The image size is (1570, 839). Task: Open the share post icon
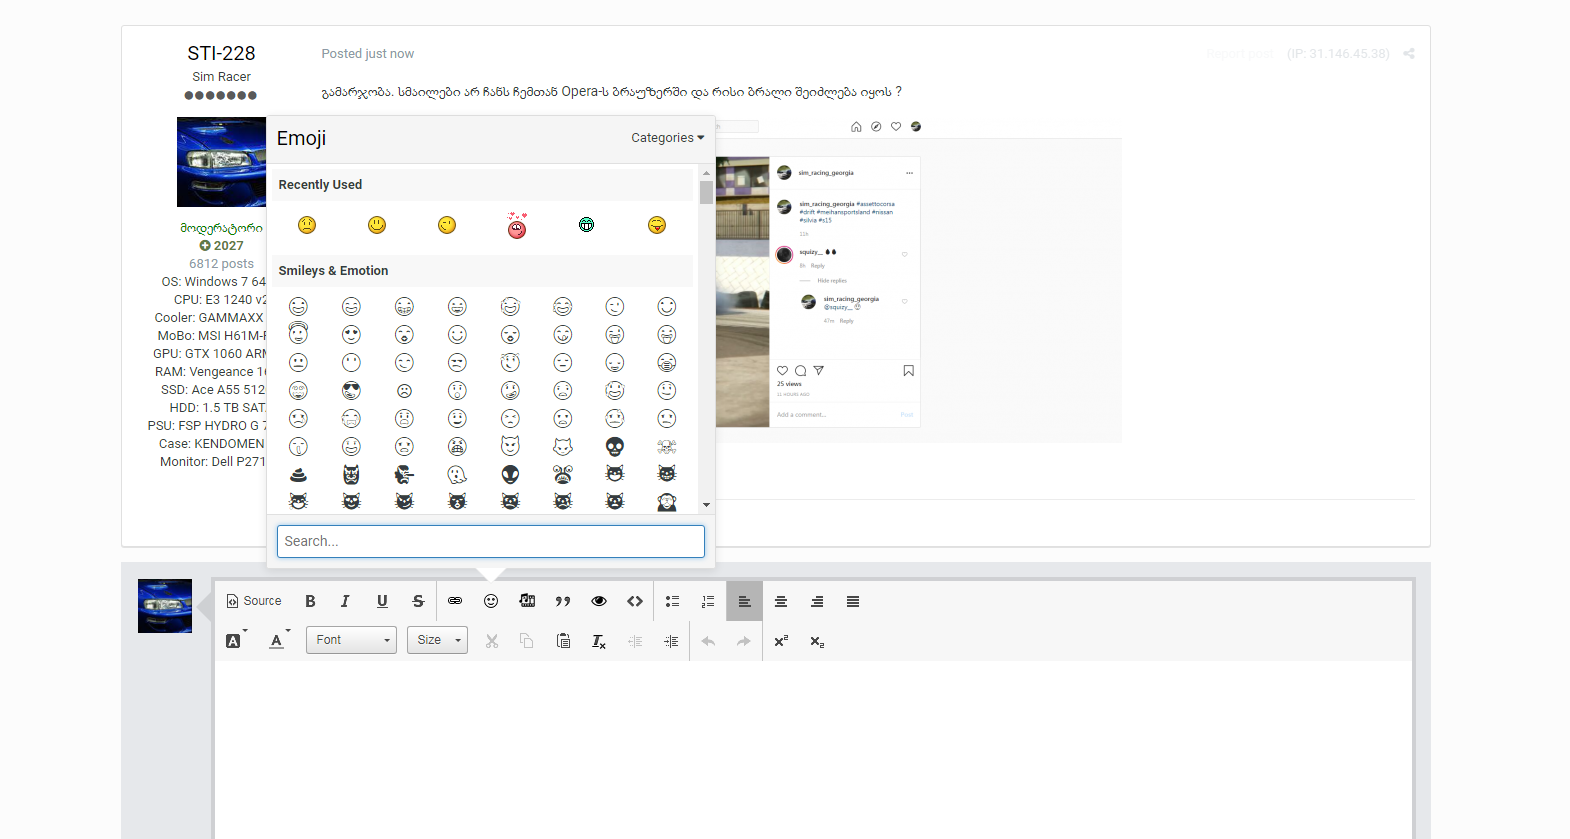pyautogui.click(x=1408, y=54)
